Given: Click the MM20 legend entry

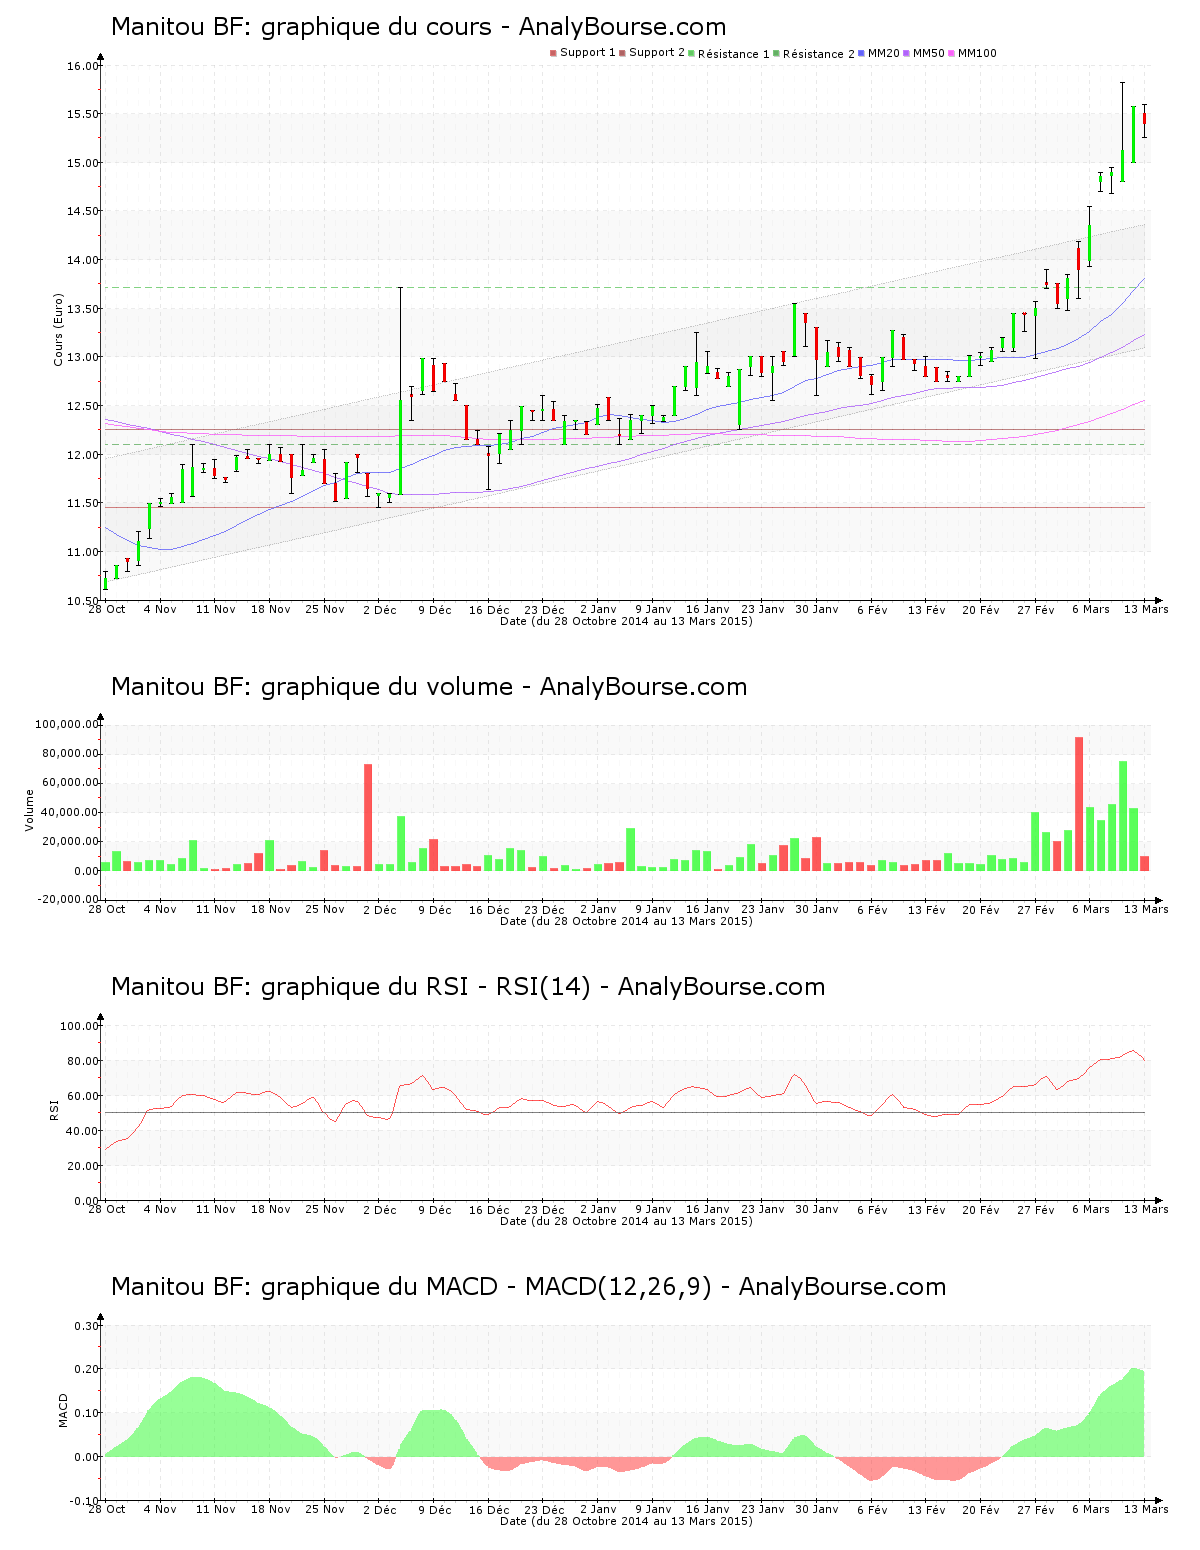Looking at the screenshot, I should coord(879,53).
